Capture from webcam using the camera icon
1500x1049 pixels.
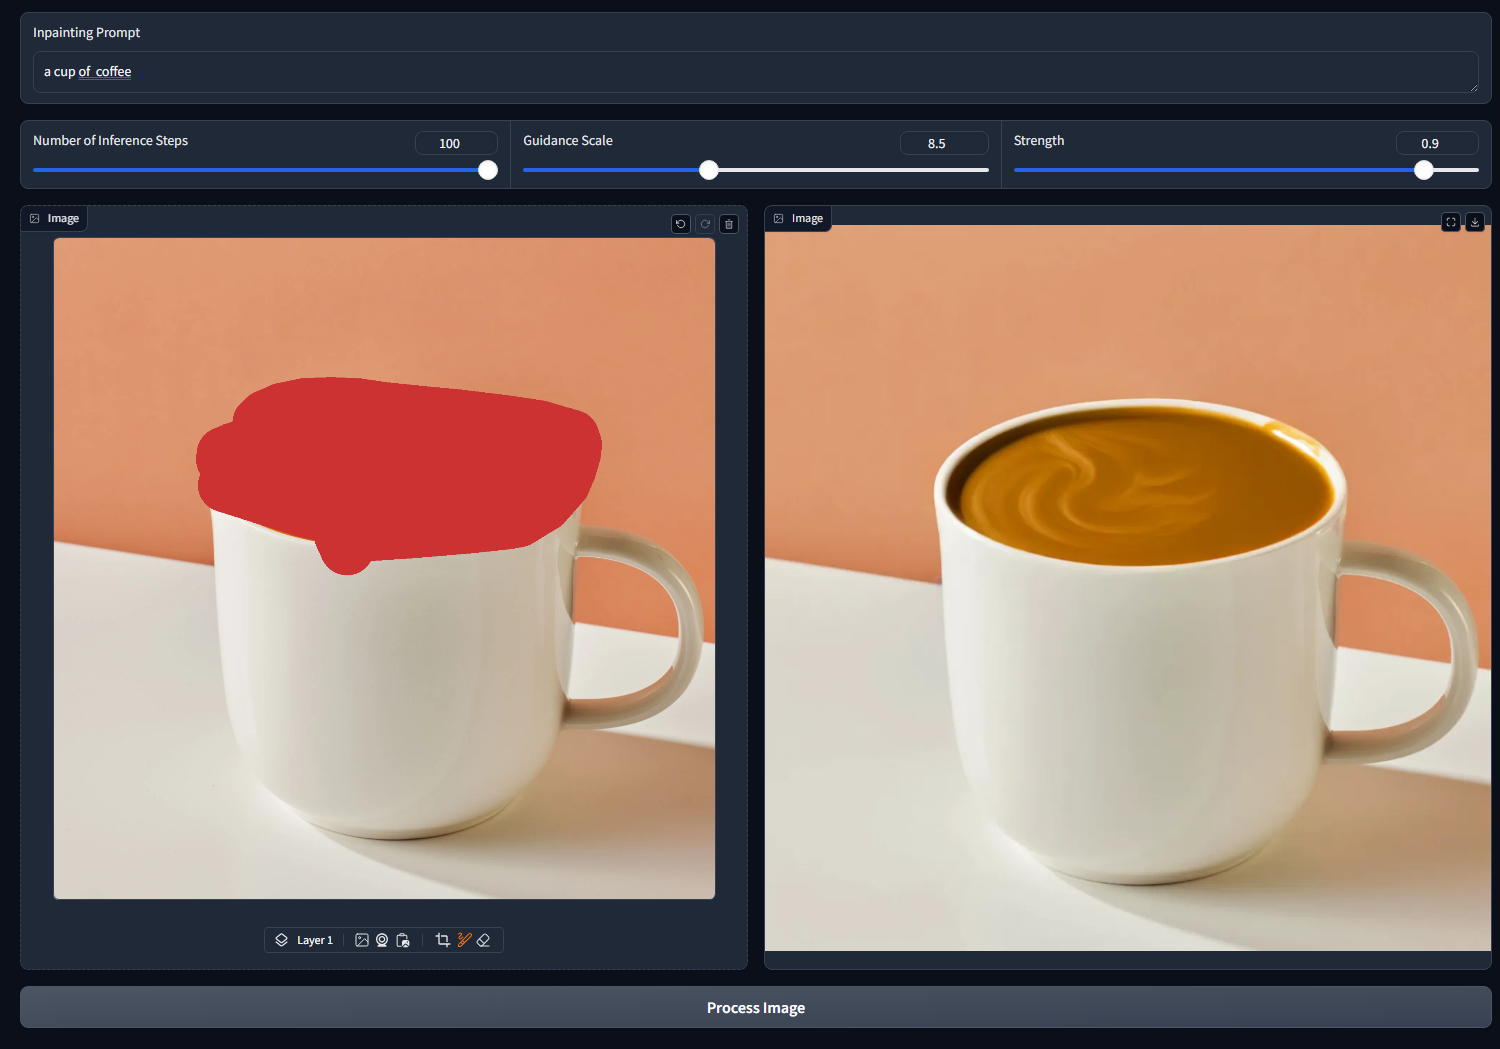pos(382,940)
